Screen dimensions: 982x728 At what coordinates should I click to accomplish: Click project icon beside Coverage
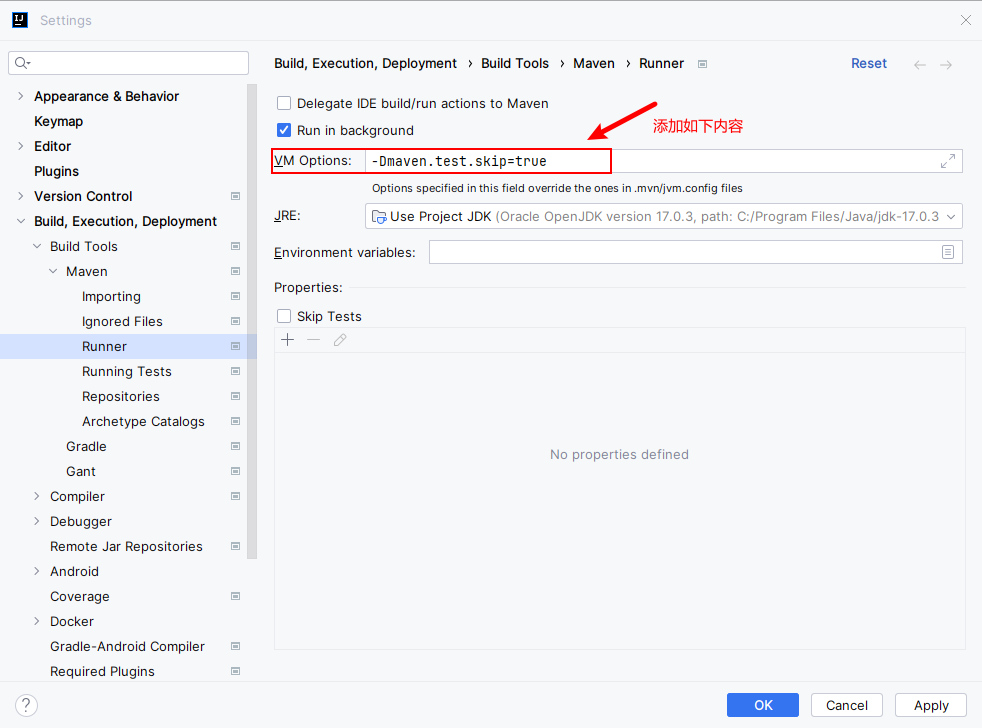coord(235,596)
